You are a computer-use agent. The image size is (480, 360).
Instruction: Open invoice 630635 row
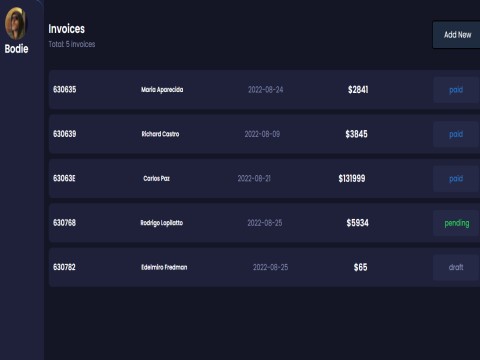tap(264, 89)
